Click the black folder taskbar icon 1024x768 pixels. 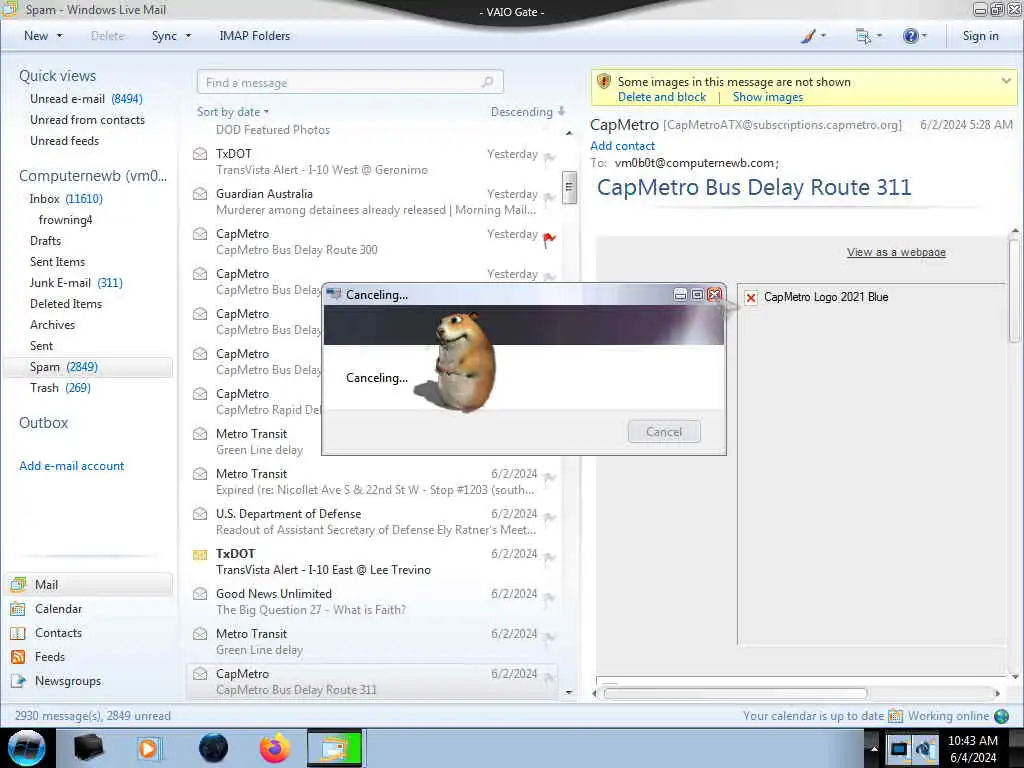point(89,748)
